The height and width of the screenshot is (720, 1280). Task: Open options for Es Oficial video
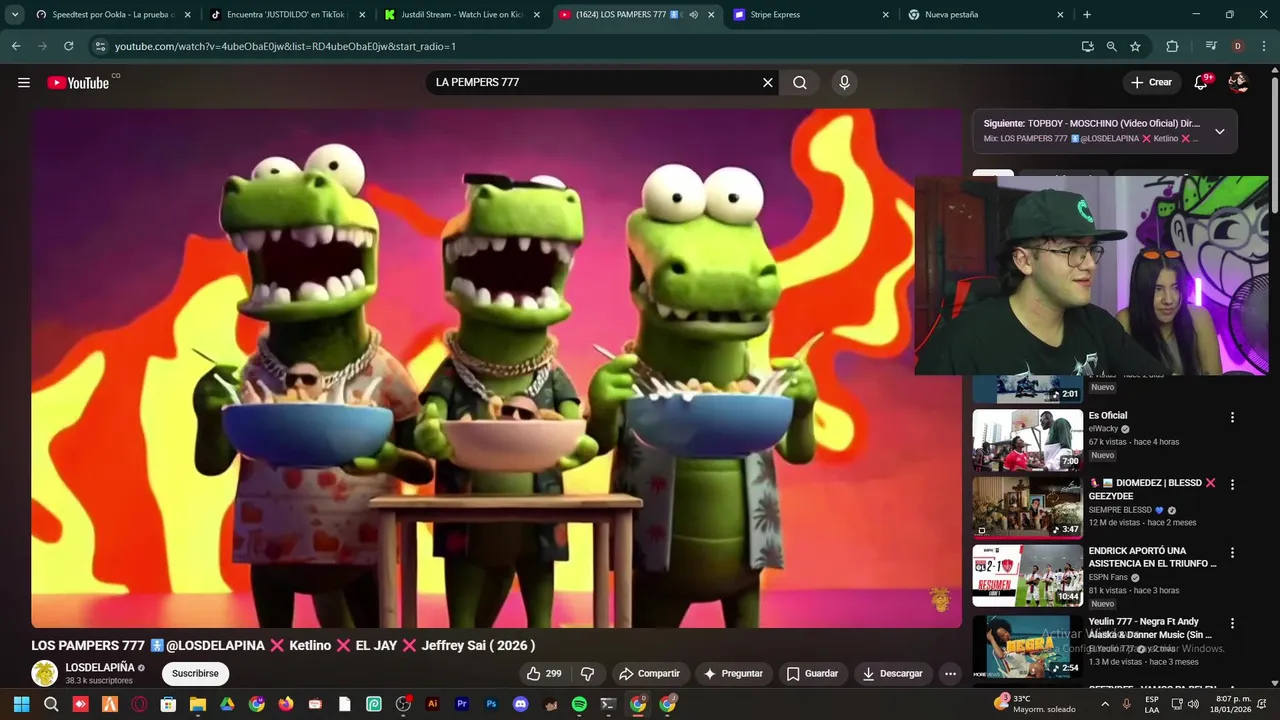pos(1232,417)
